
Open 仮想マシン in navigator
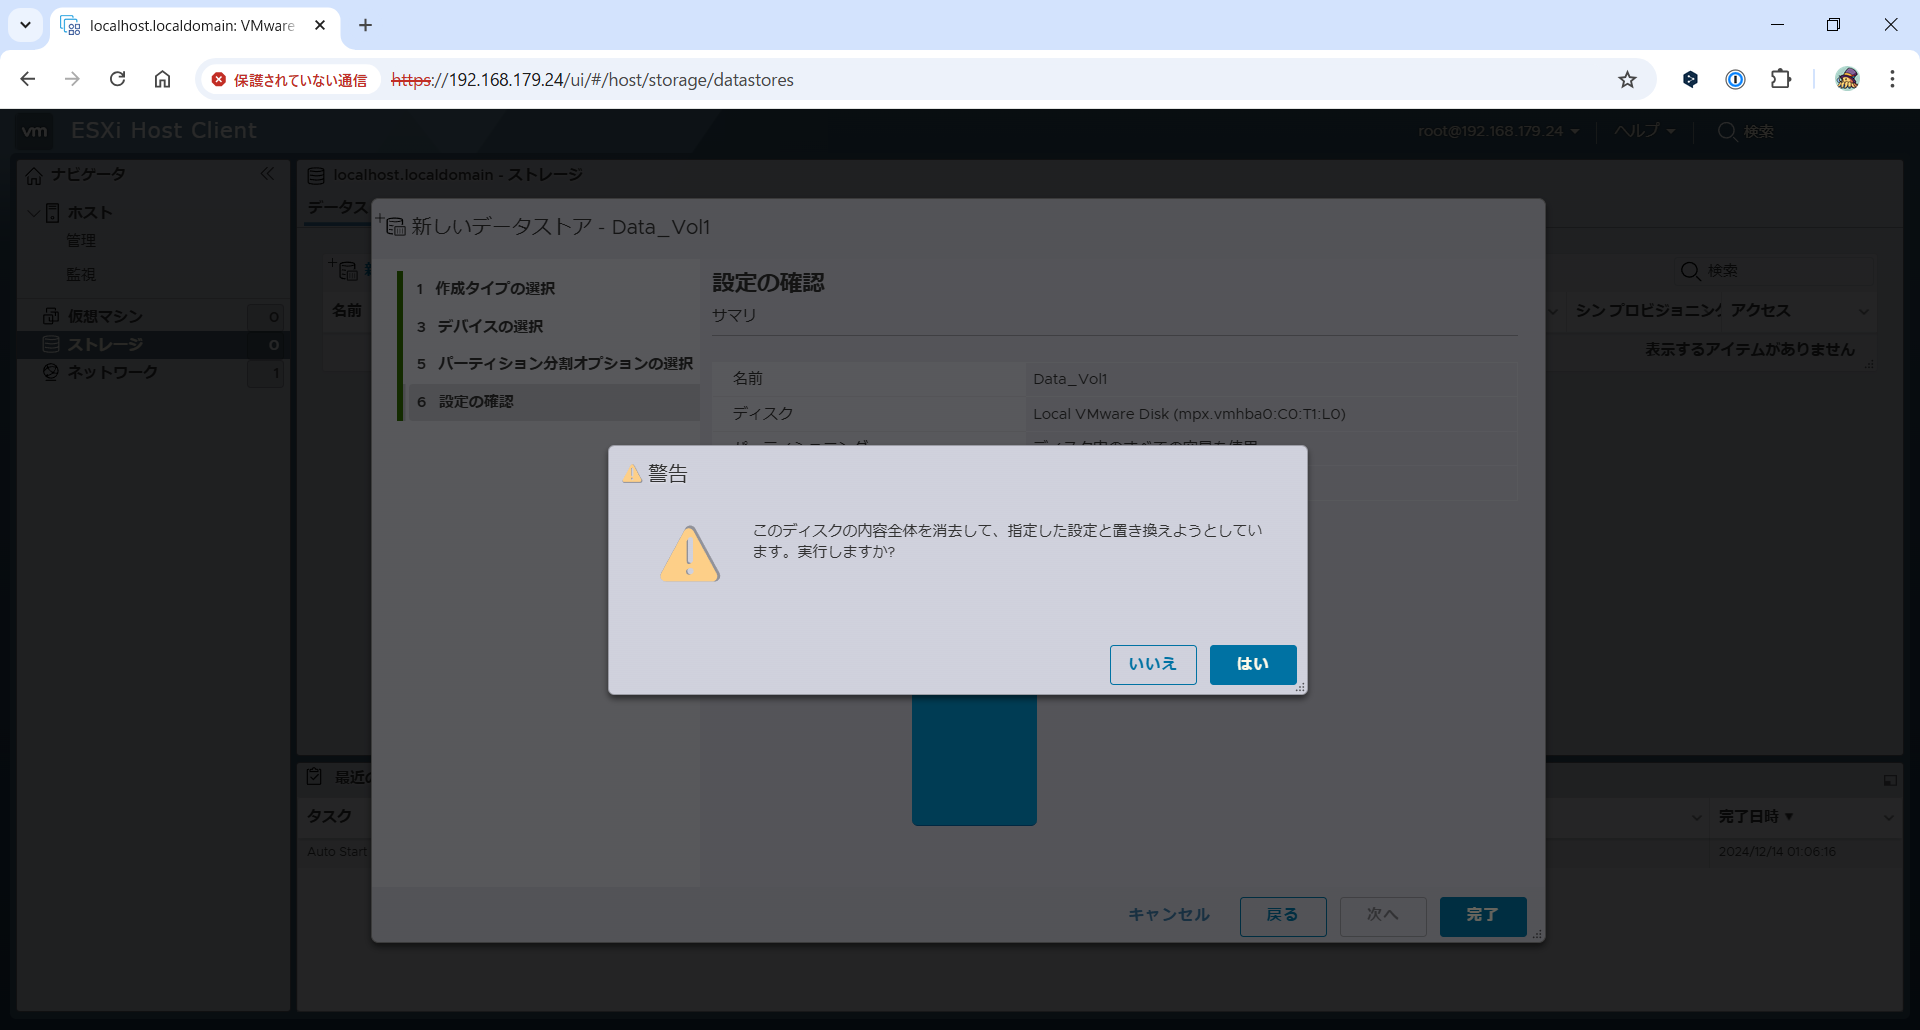105,316
